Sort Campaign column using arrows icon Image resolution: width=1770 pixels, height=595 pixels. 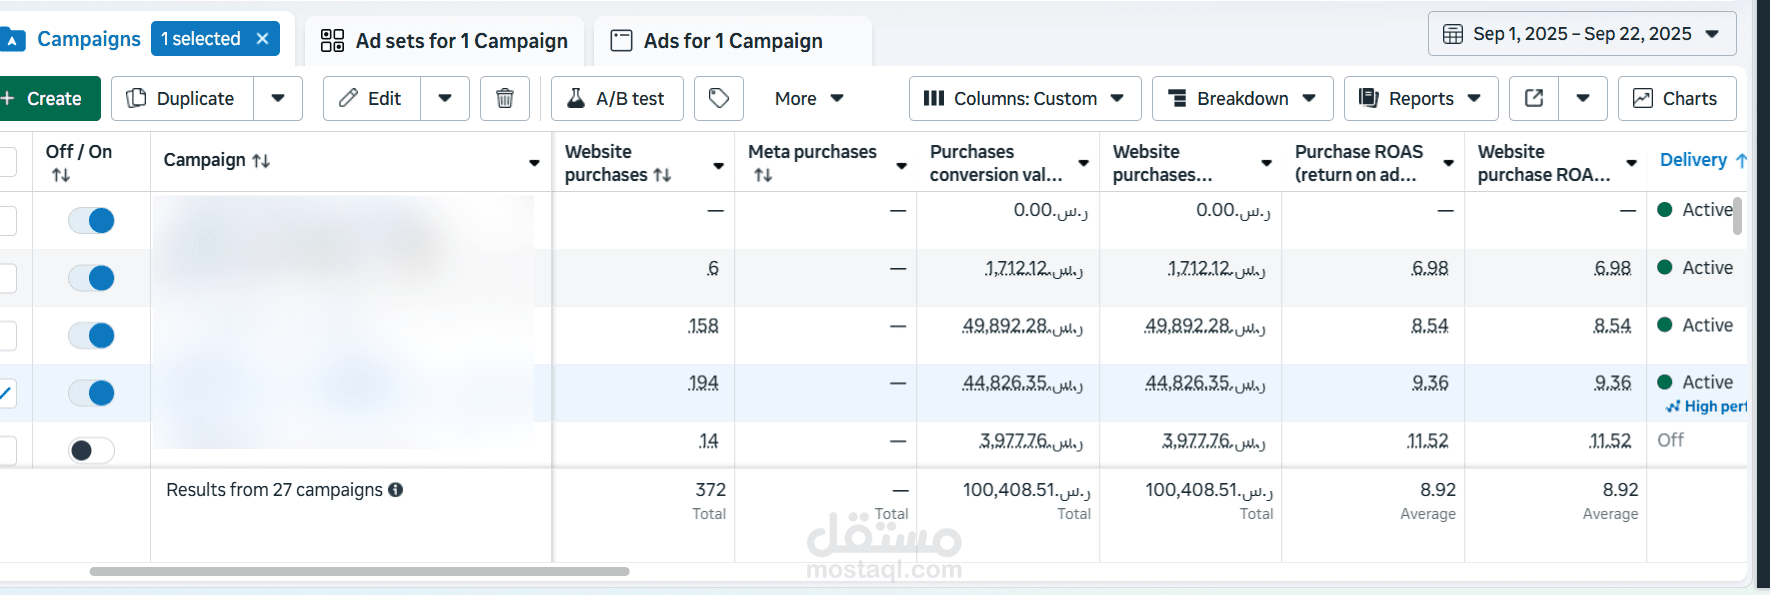[x=261, y=160]
